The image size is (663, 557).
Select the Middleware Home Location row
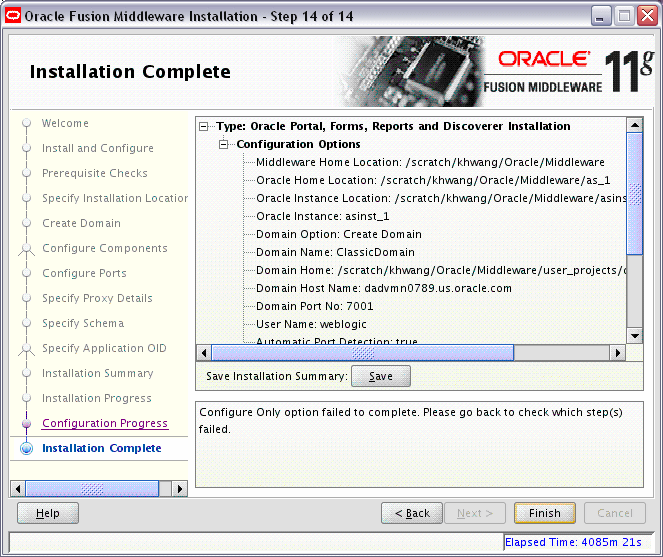[430, 162]
